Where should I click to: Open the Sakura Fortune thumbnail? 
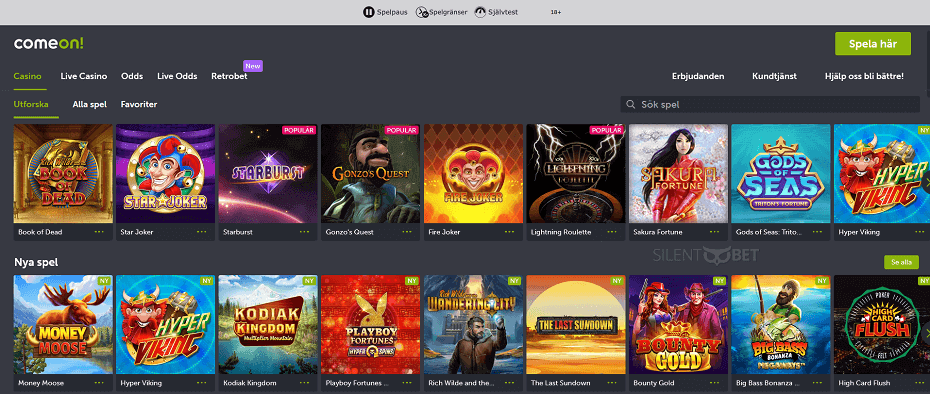tap(679, 173)
